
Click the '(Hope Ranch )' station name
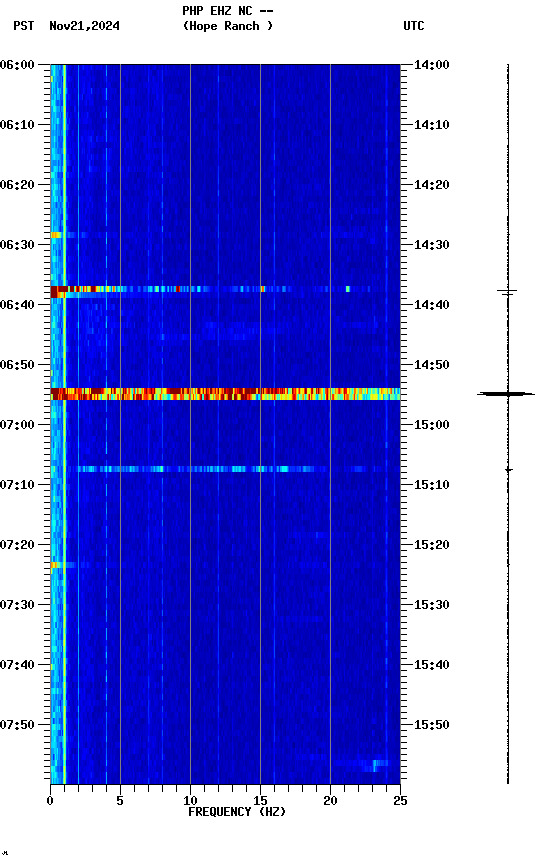[x=228, y=26]
